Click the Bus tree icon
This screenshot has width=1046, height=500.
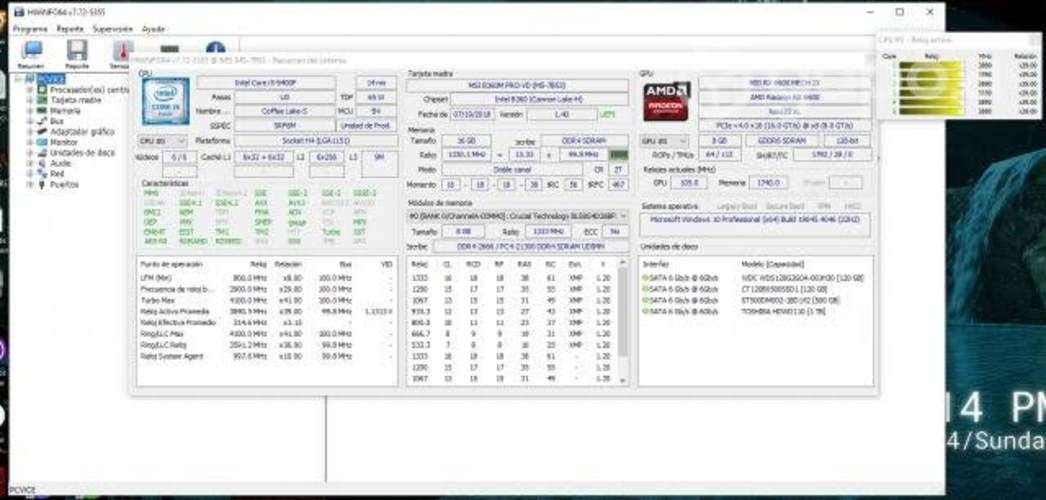[x=43, y=121]
